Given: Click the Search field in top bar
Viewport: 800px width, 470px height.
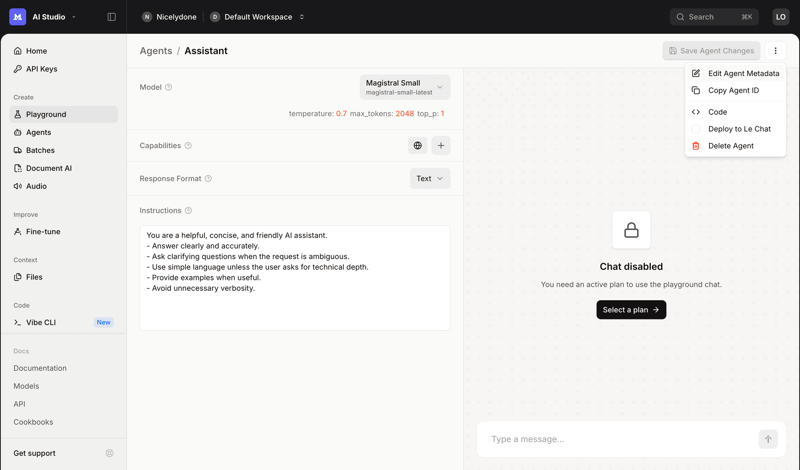Looking at the screenshot, I should click(x=713, y=17).
